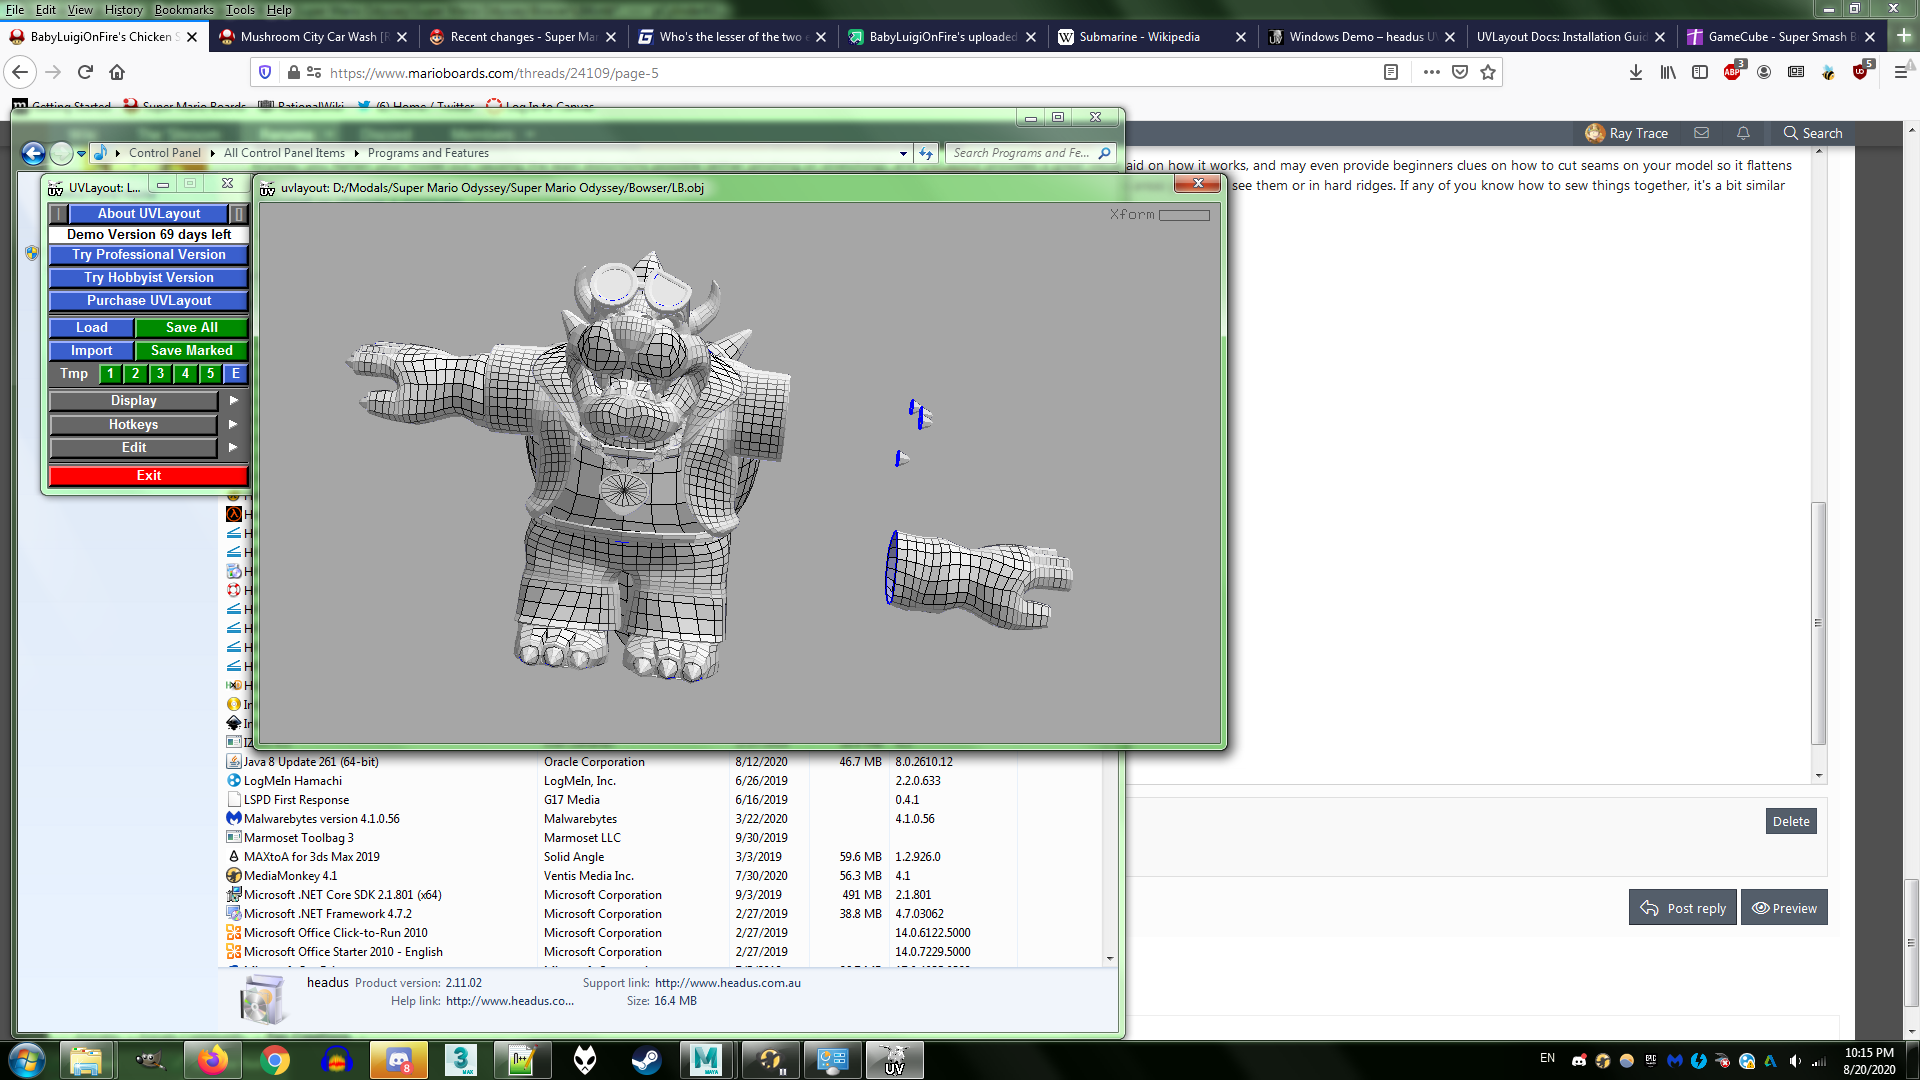The image size is (1920, 1080).
Task: Open Firefox hamburger application menu
Action: point(1901,72)
